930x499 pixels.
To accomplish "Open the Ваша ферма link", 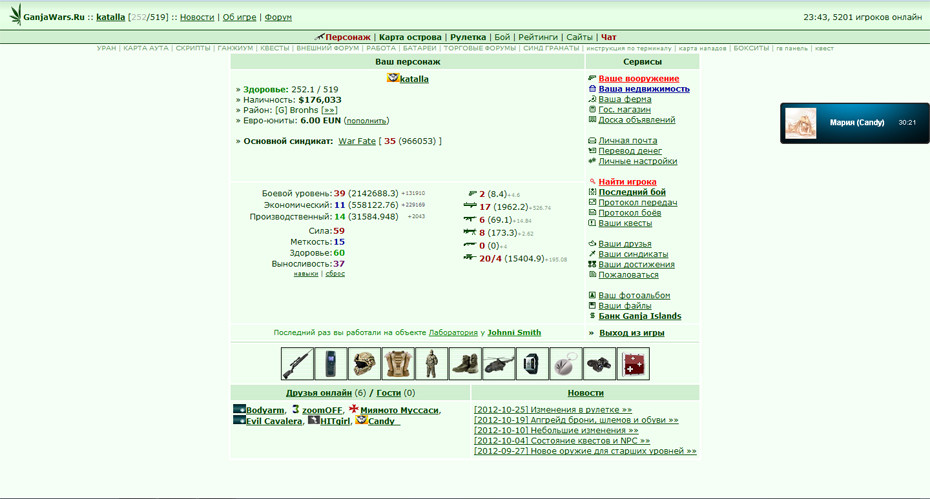I will [625, 99].
